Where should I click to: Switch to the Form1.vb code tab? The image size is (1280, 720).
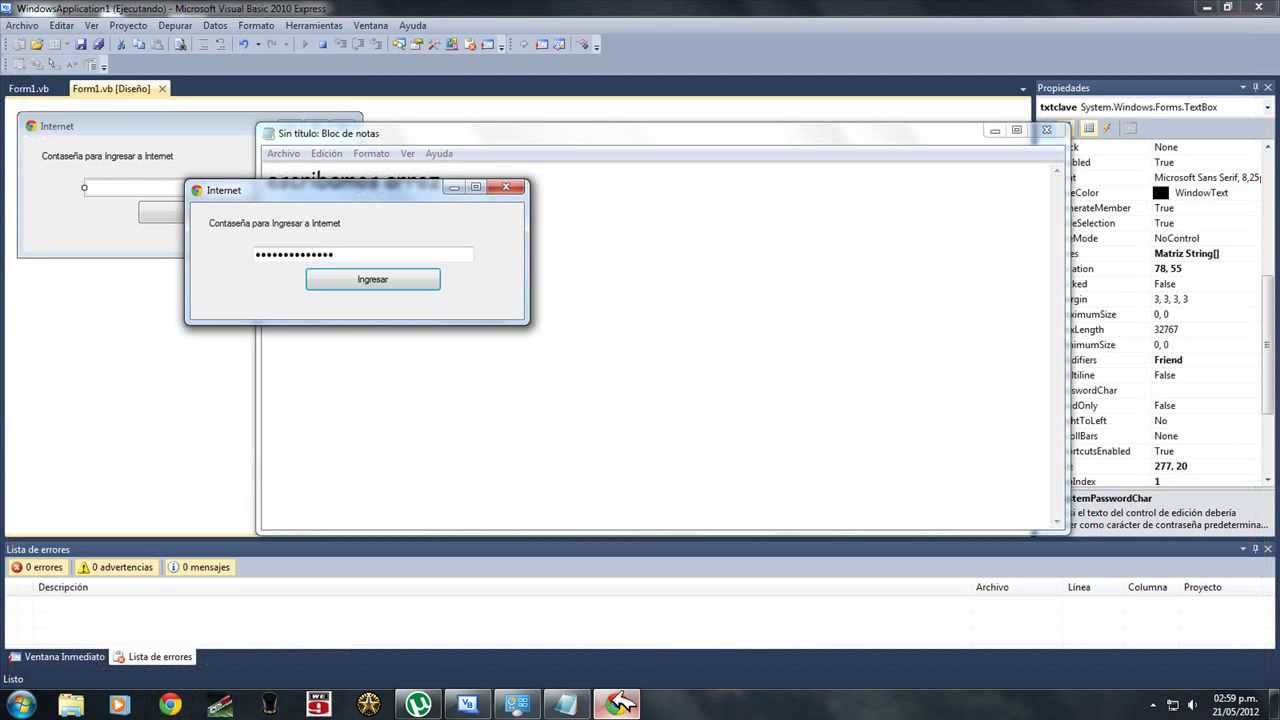tap(29, 89)
